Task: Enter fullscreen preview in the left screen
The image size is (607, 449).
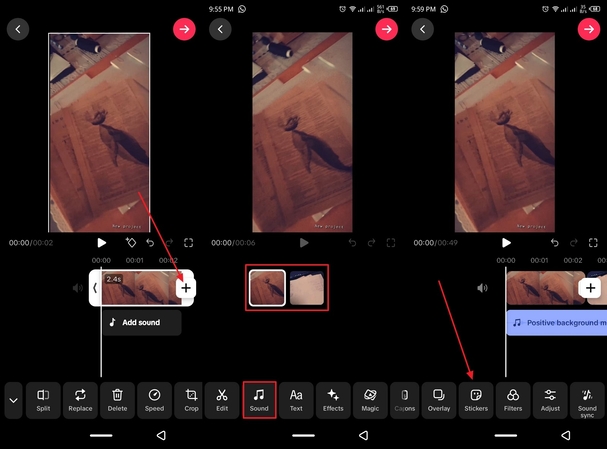Action: [189, 243]
